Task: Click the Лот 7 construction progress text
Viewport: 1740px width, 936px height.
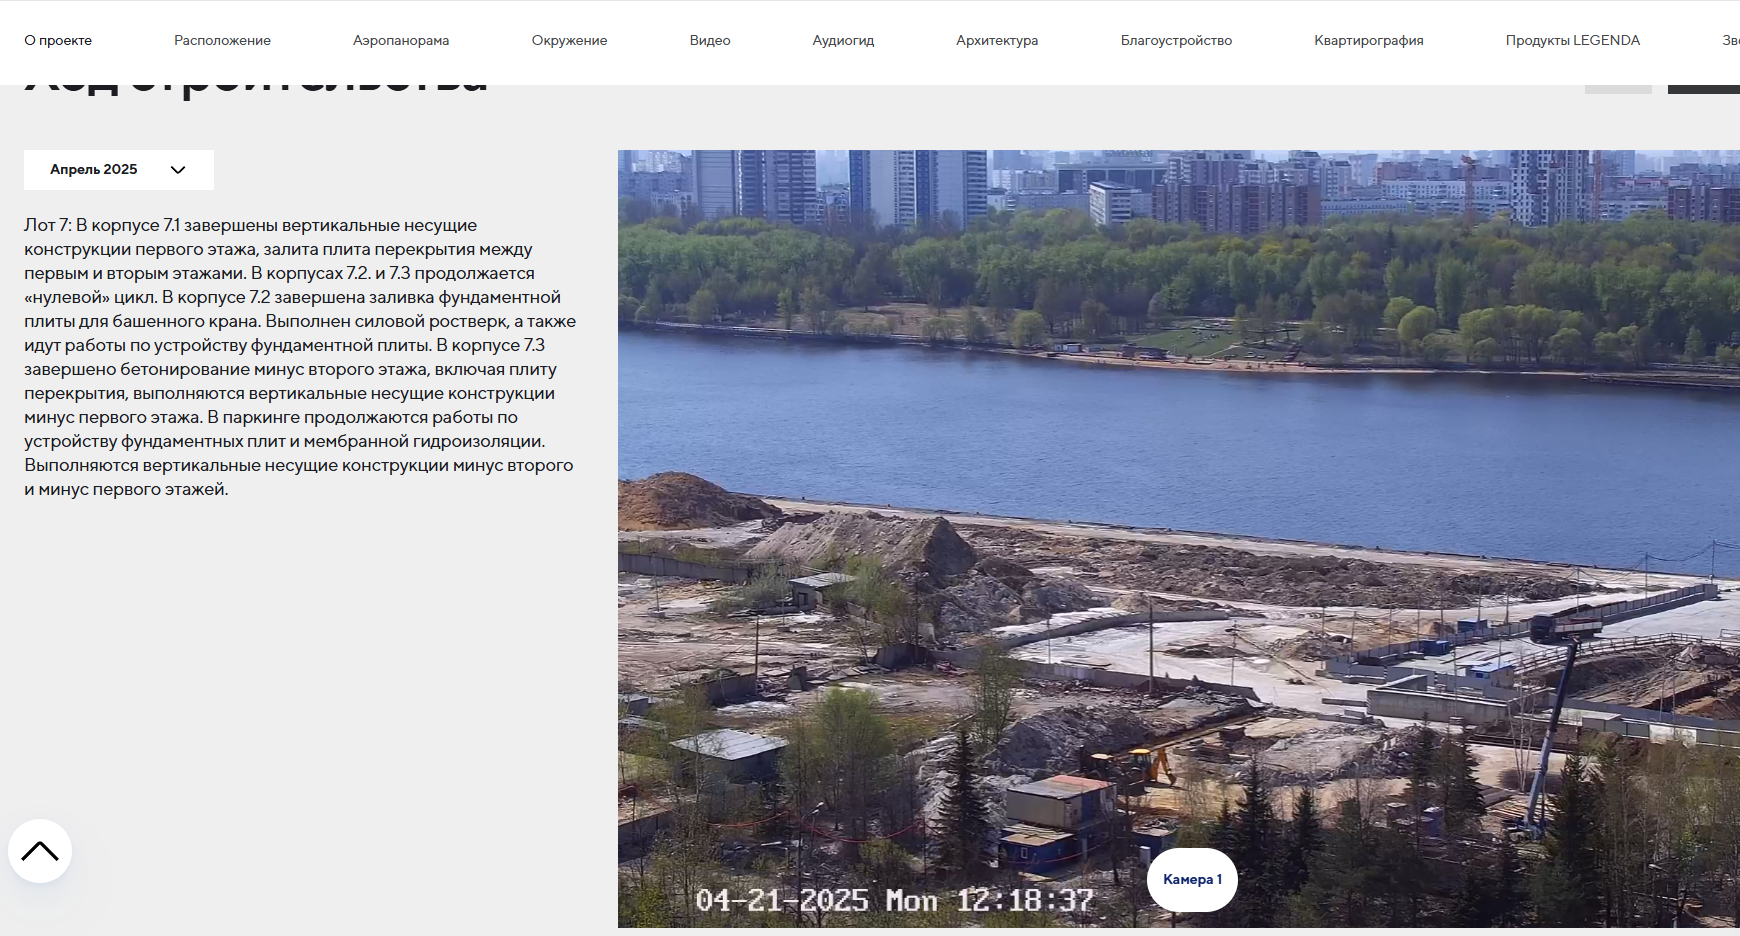Action: (300, 357)
